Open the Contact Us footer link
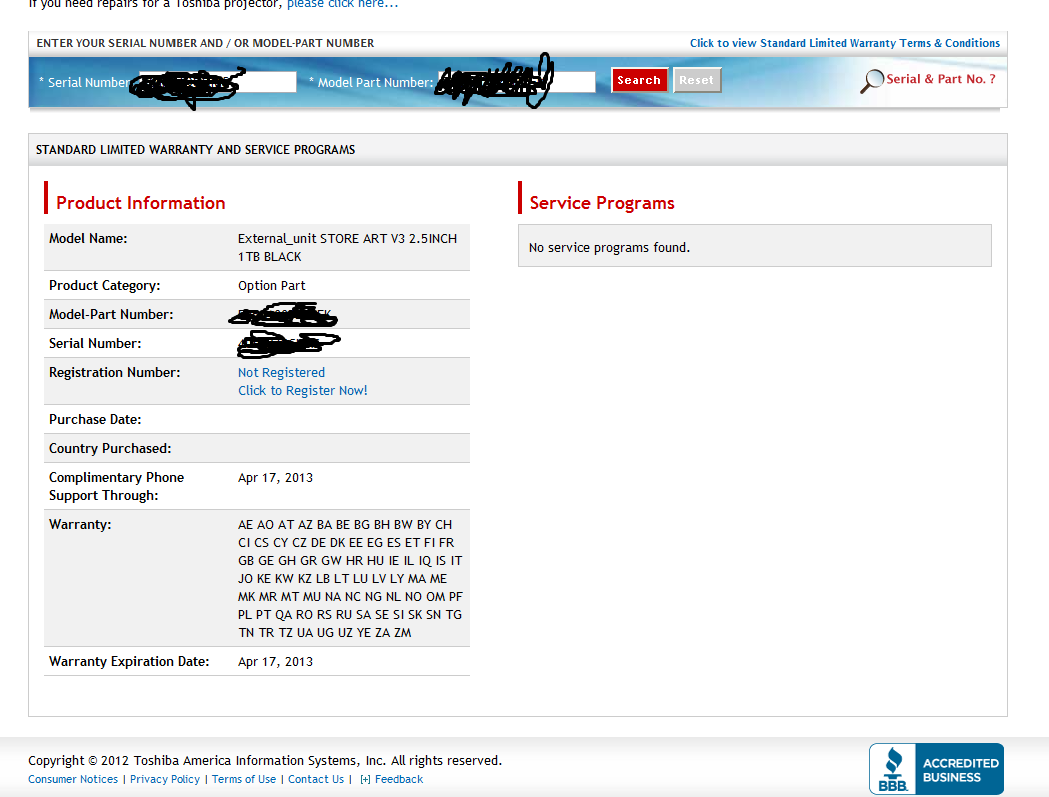The image size is (1049, 797). click(316, 779)
